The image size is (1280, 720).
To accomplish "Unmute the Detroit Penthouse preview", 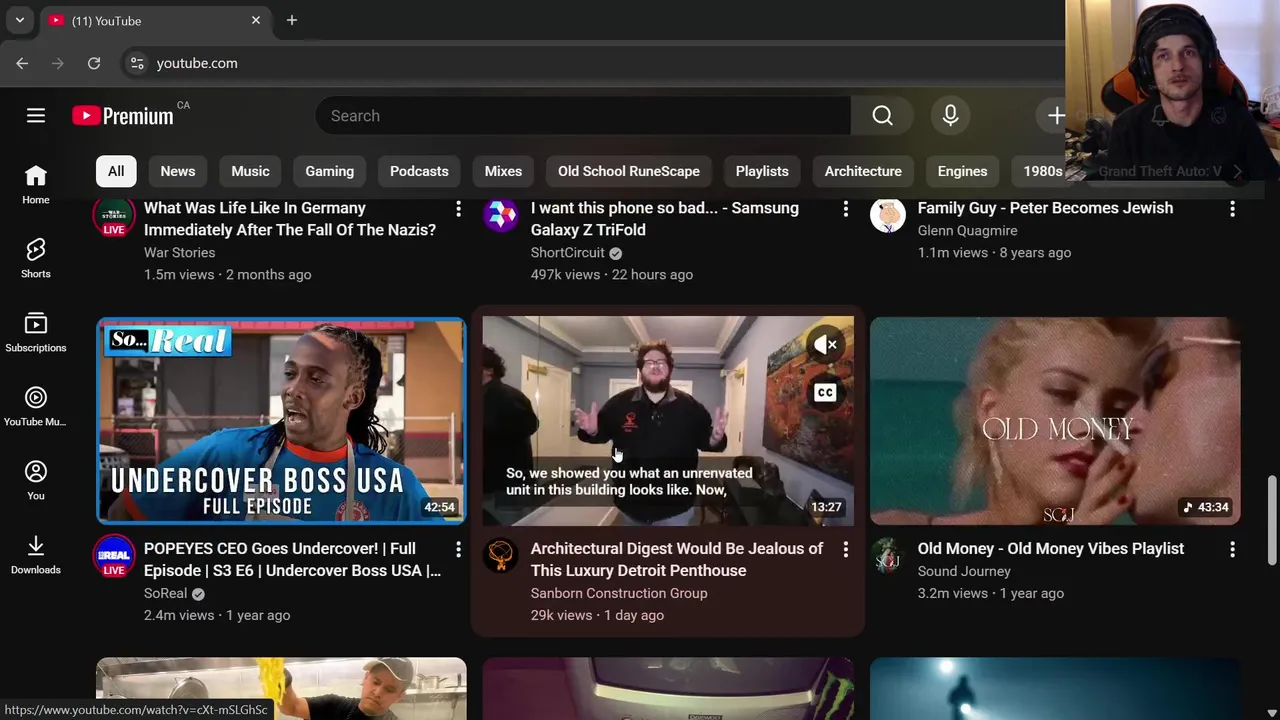I will point(826,345).
